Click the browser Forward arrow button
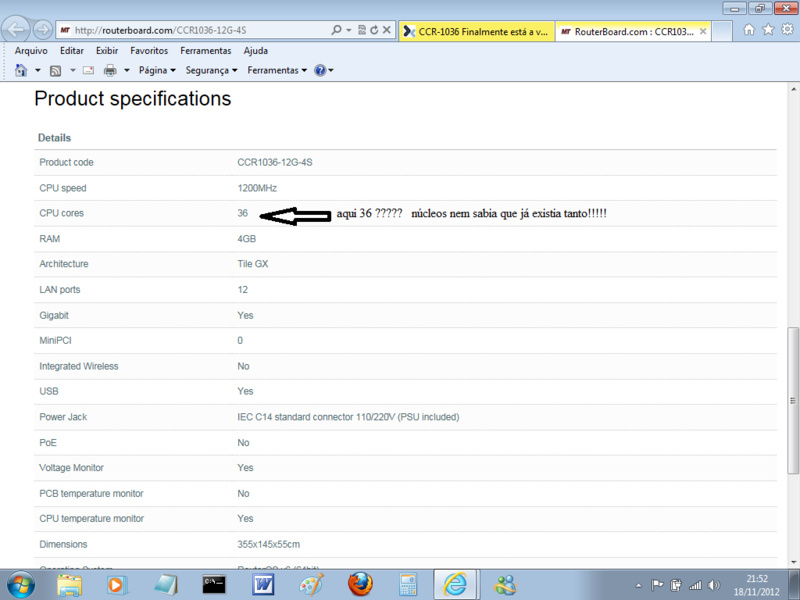 [43, 30]
